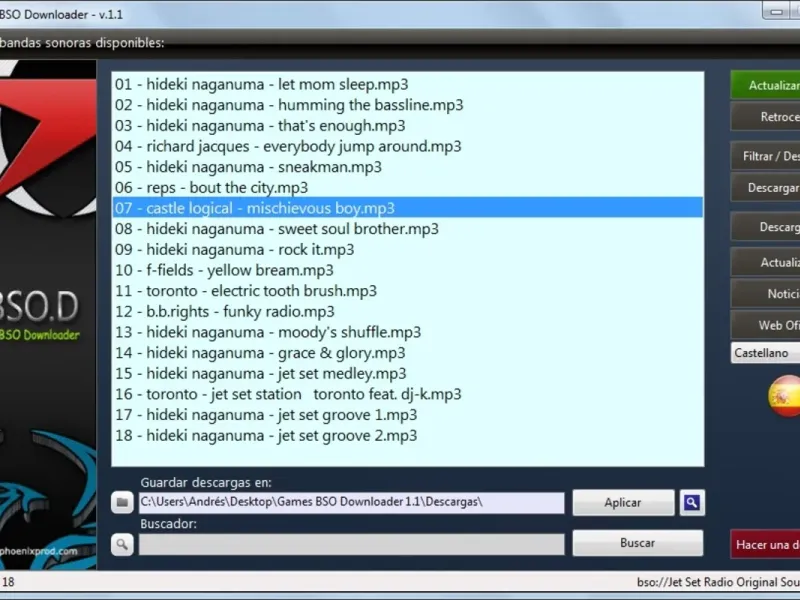Select track 09 rock it.mp3
This screenshot has width=800, height=600.
[x=407, y=249]
